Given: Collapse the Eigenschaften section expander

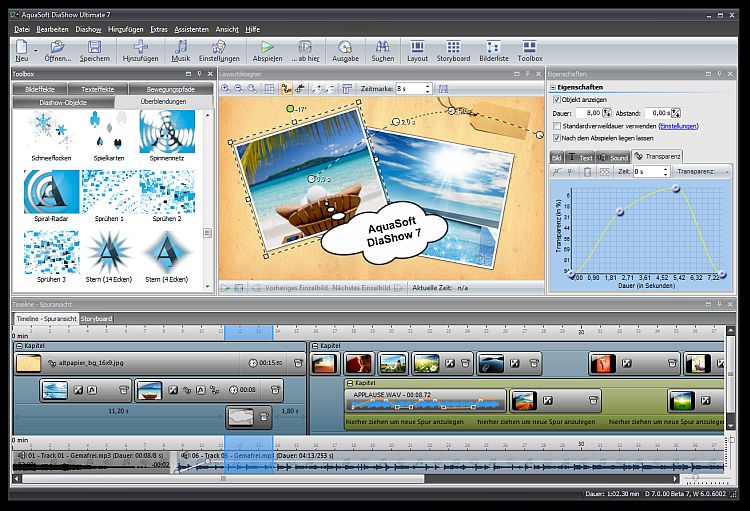Looking at the screenshot, I should pyautogui.click(x=555, y=87).
